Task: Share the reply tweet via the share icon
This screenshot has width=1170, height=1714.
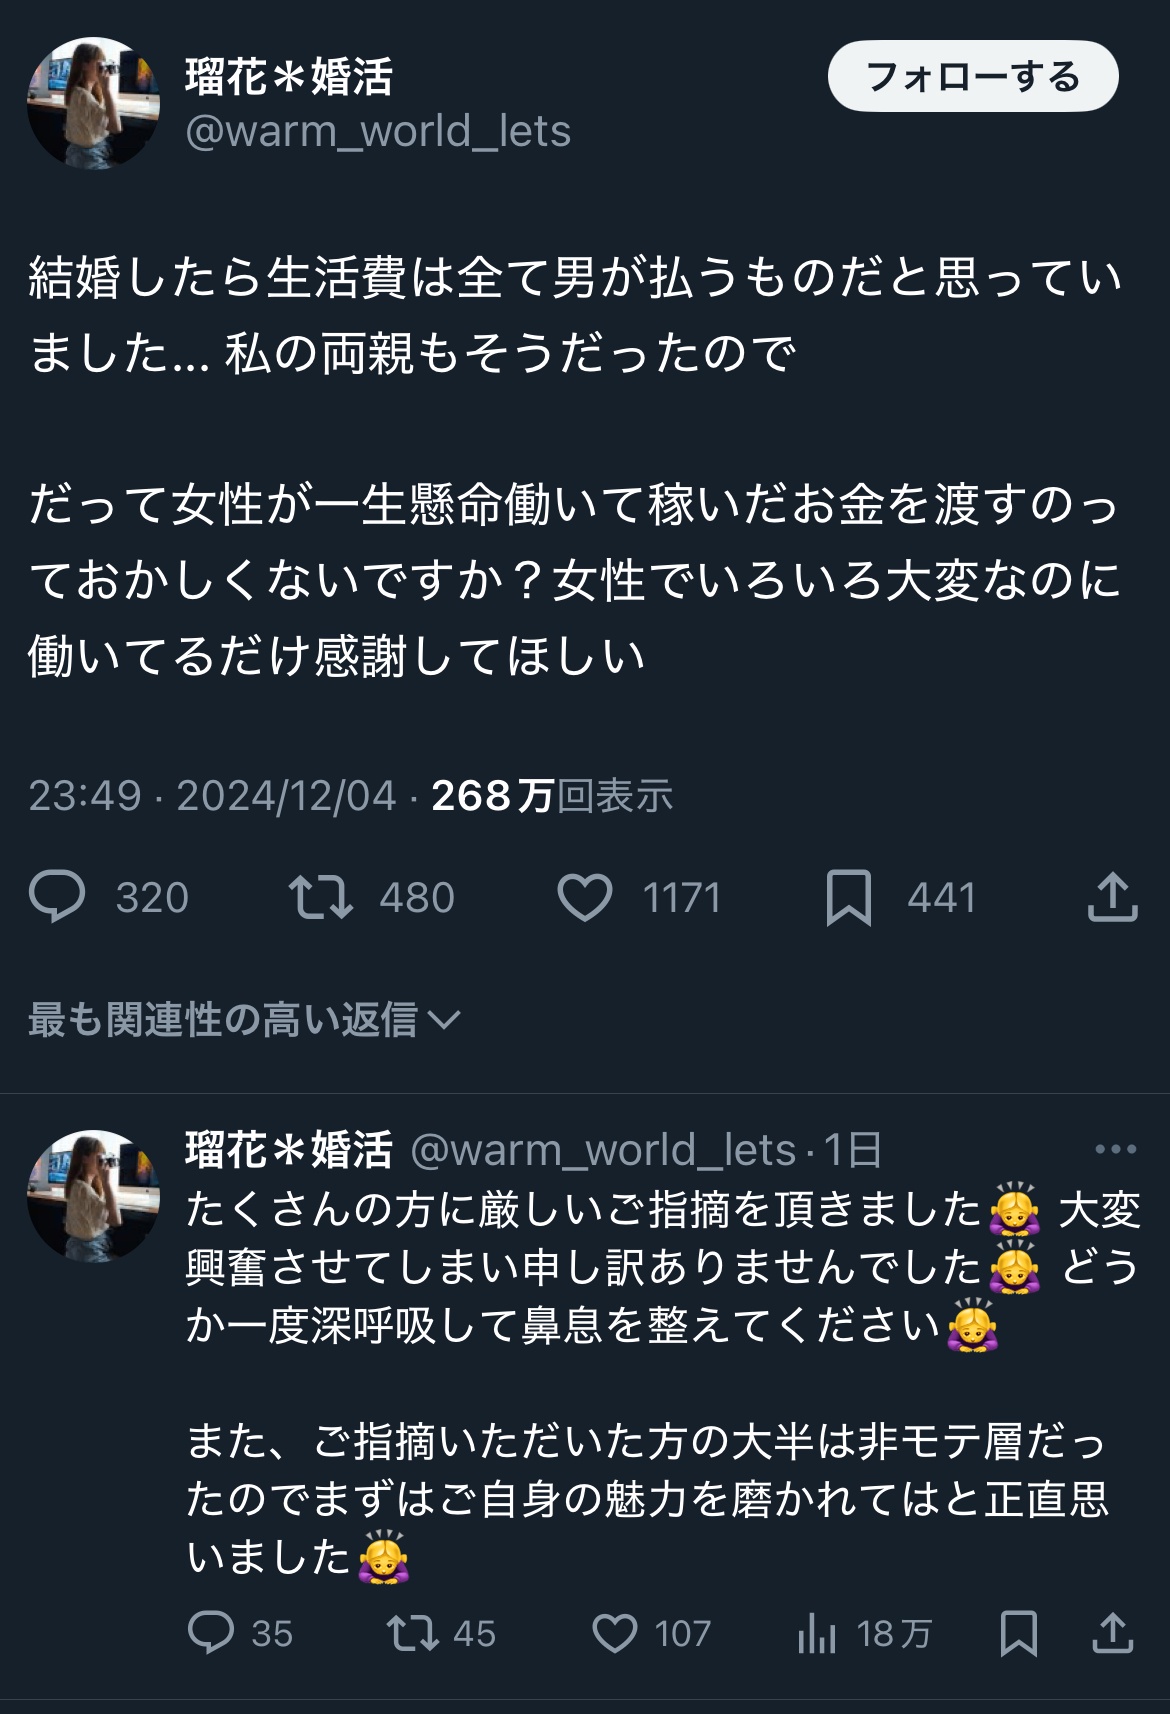Action: pos(1112,1632)
